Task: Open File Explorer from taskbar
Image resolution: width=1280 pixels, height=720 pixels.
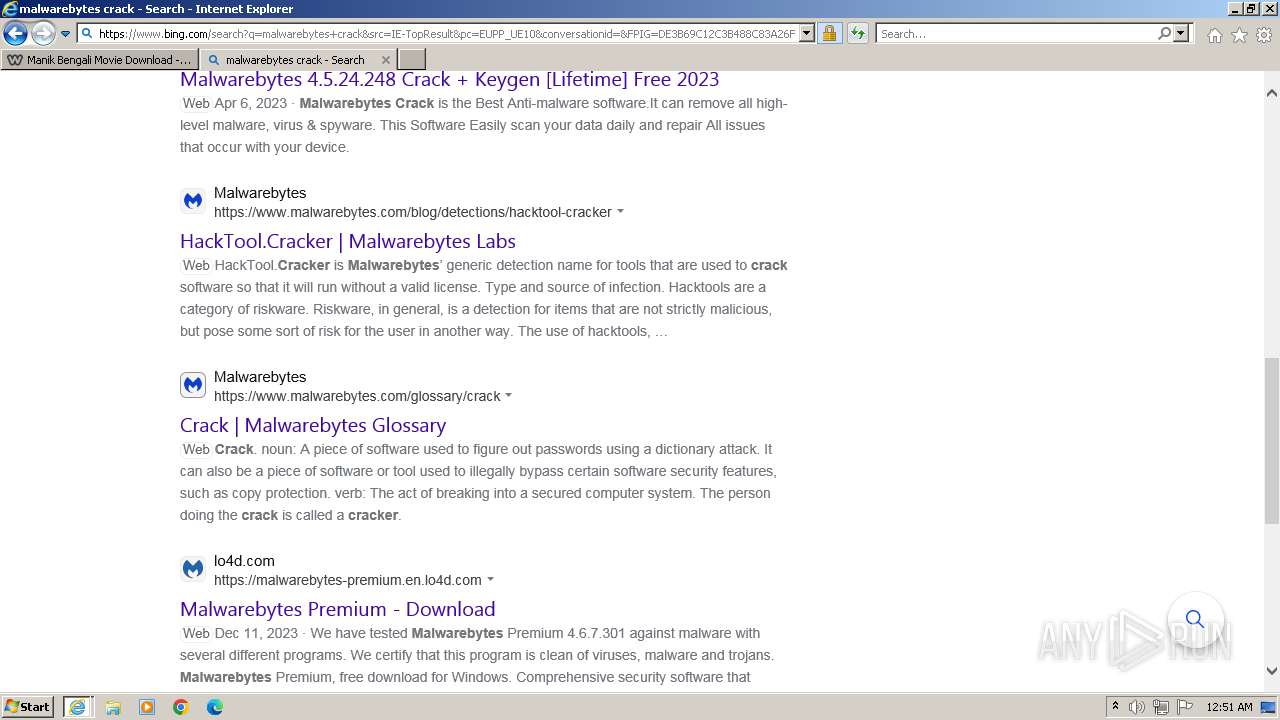Action: pos(113,707)
